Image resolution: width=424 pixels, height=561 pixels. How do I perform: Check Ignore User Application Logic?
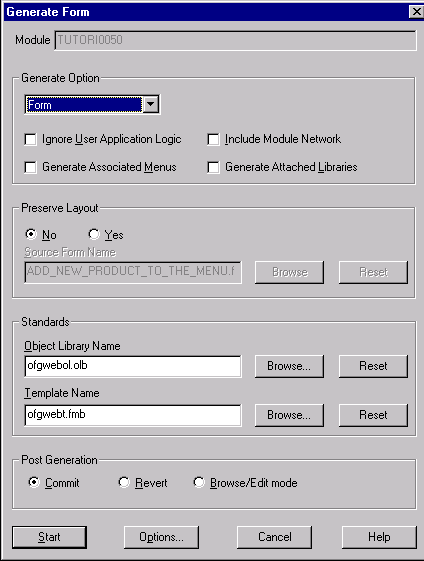point(30,139)
